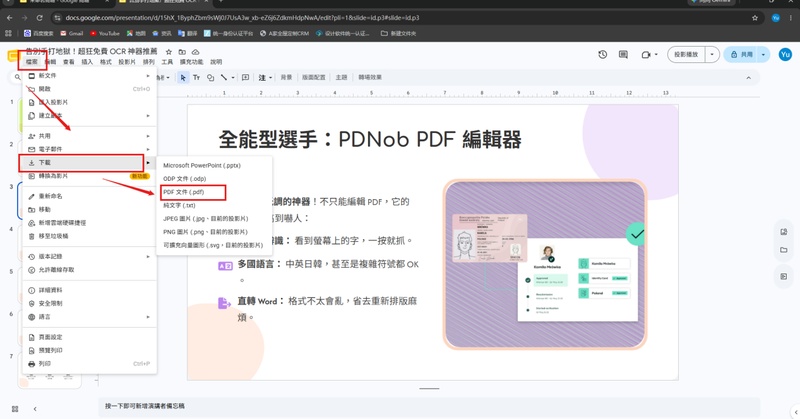Open the line tool dropdown arrow
800x419 pixels.
233,78
